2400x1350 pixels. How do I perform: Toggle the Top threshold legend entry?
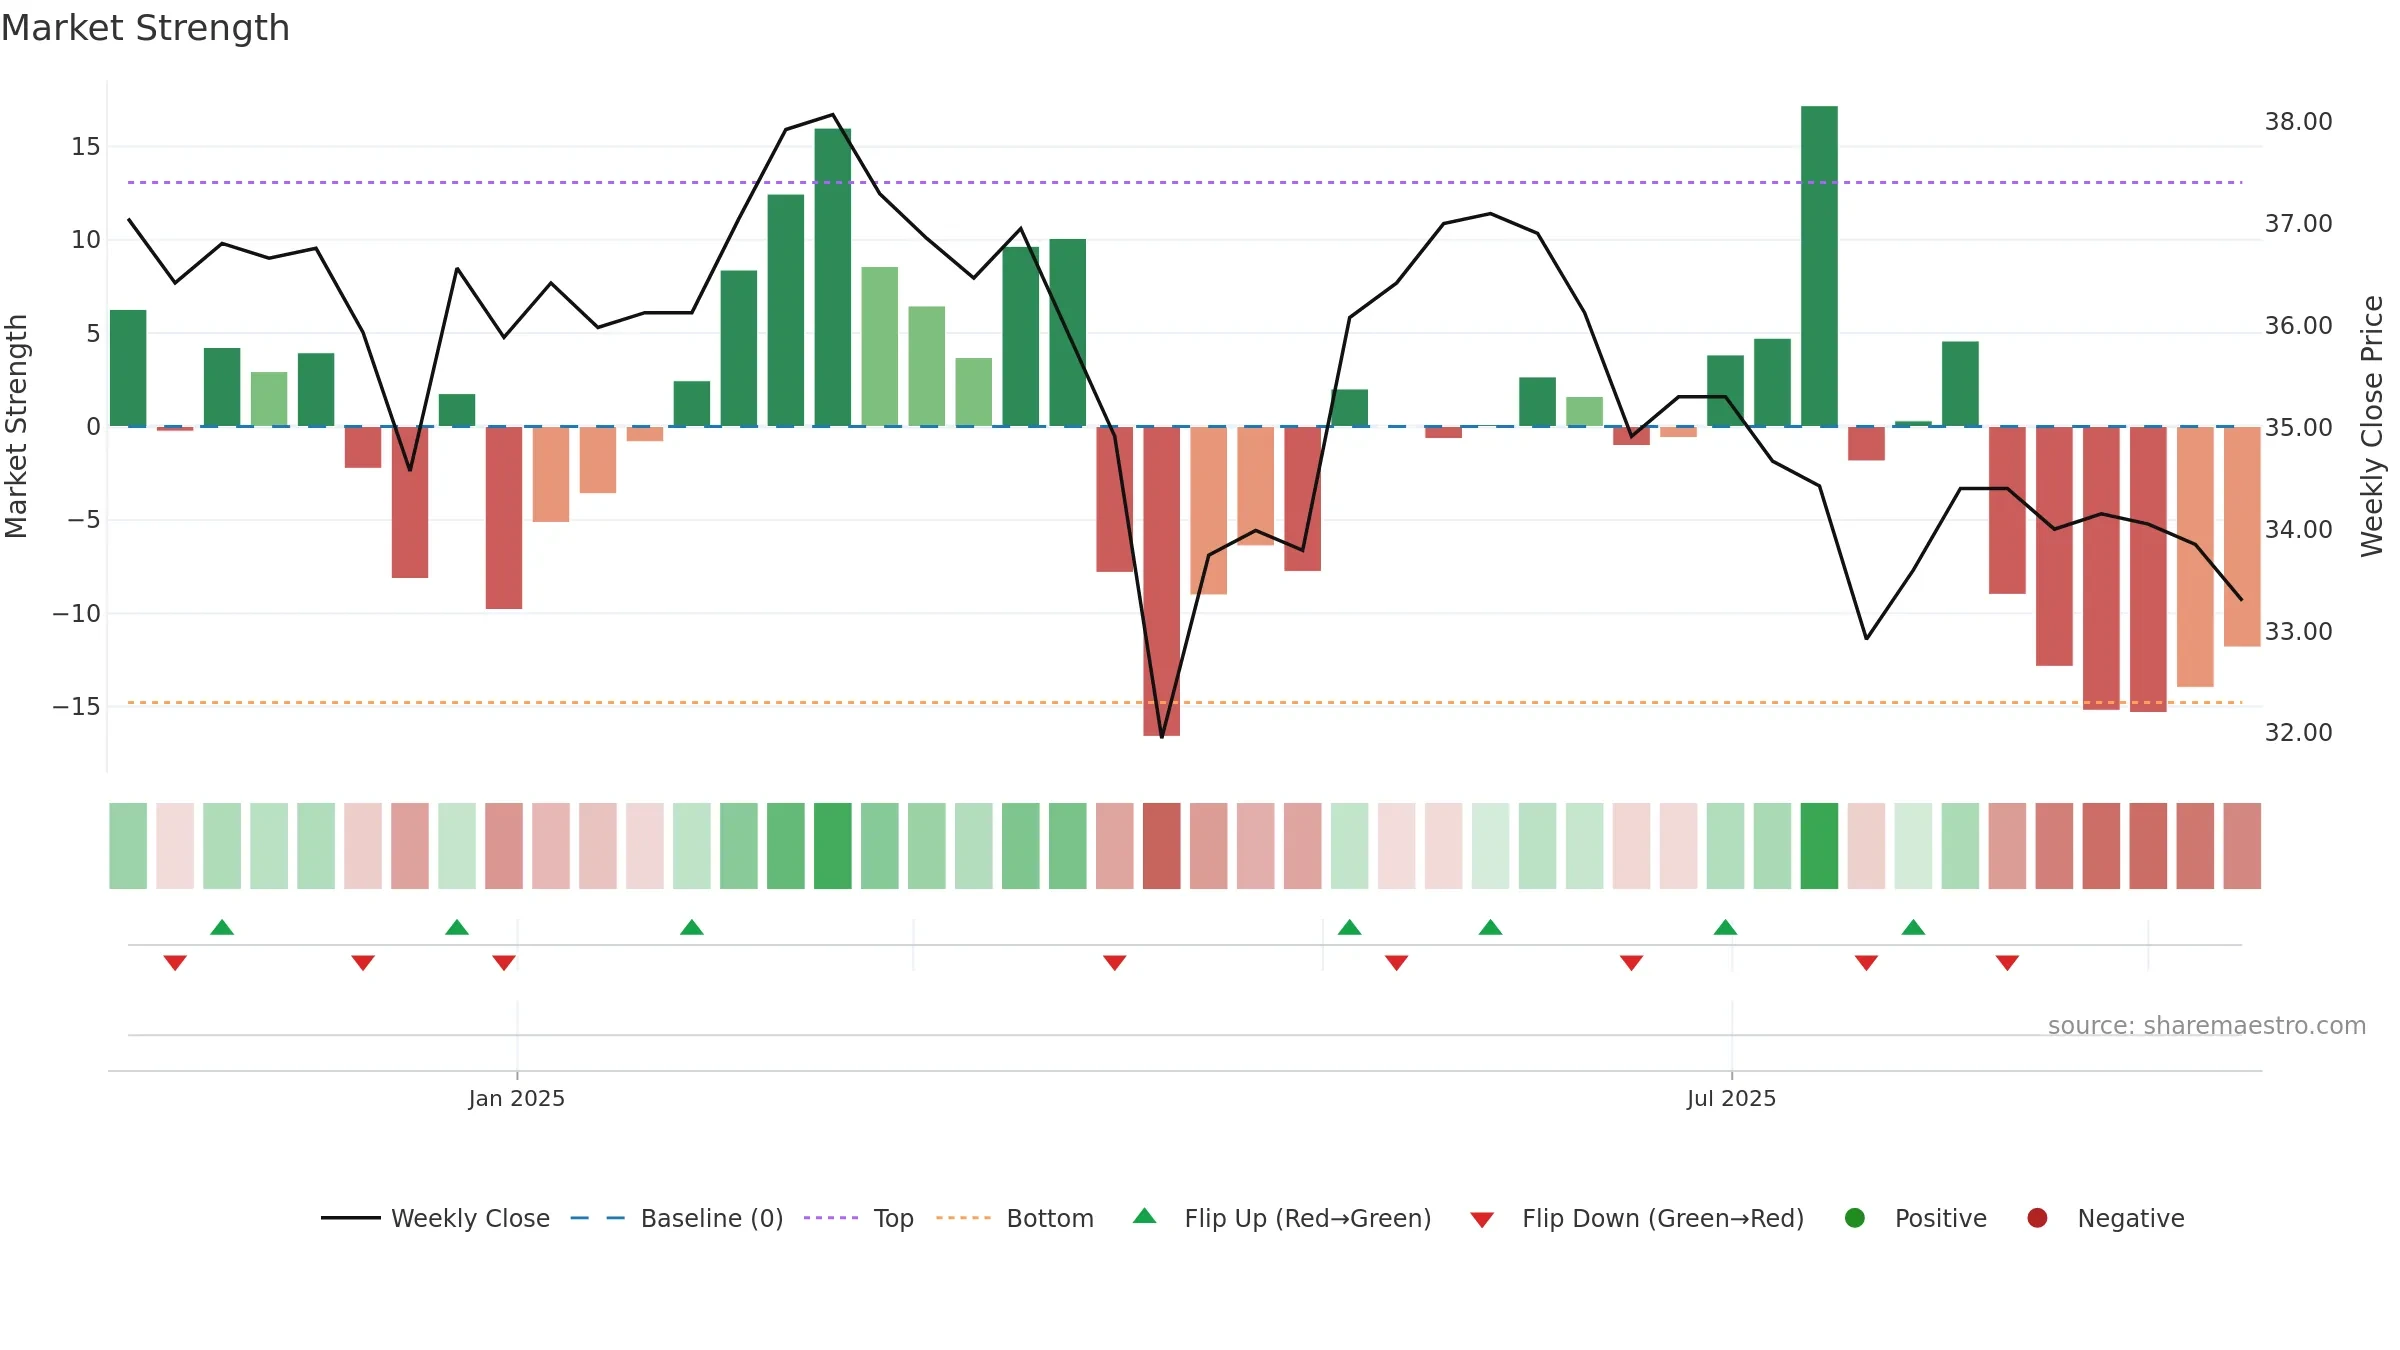(x=859, y=1218)
